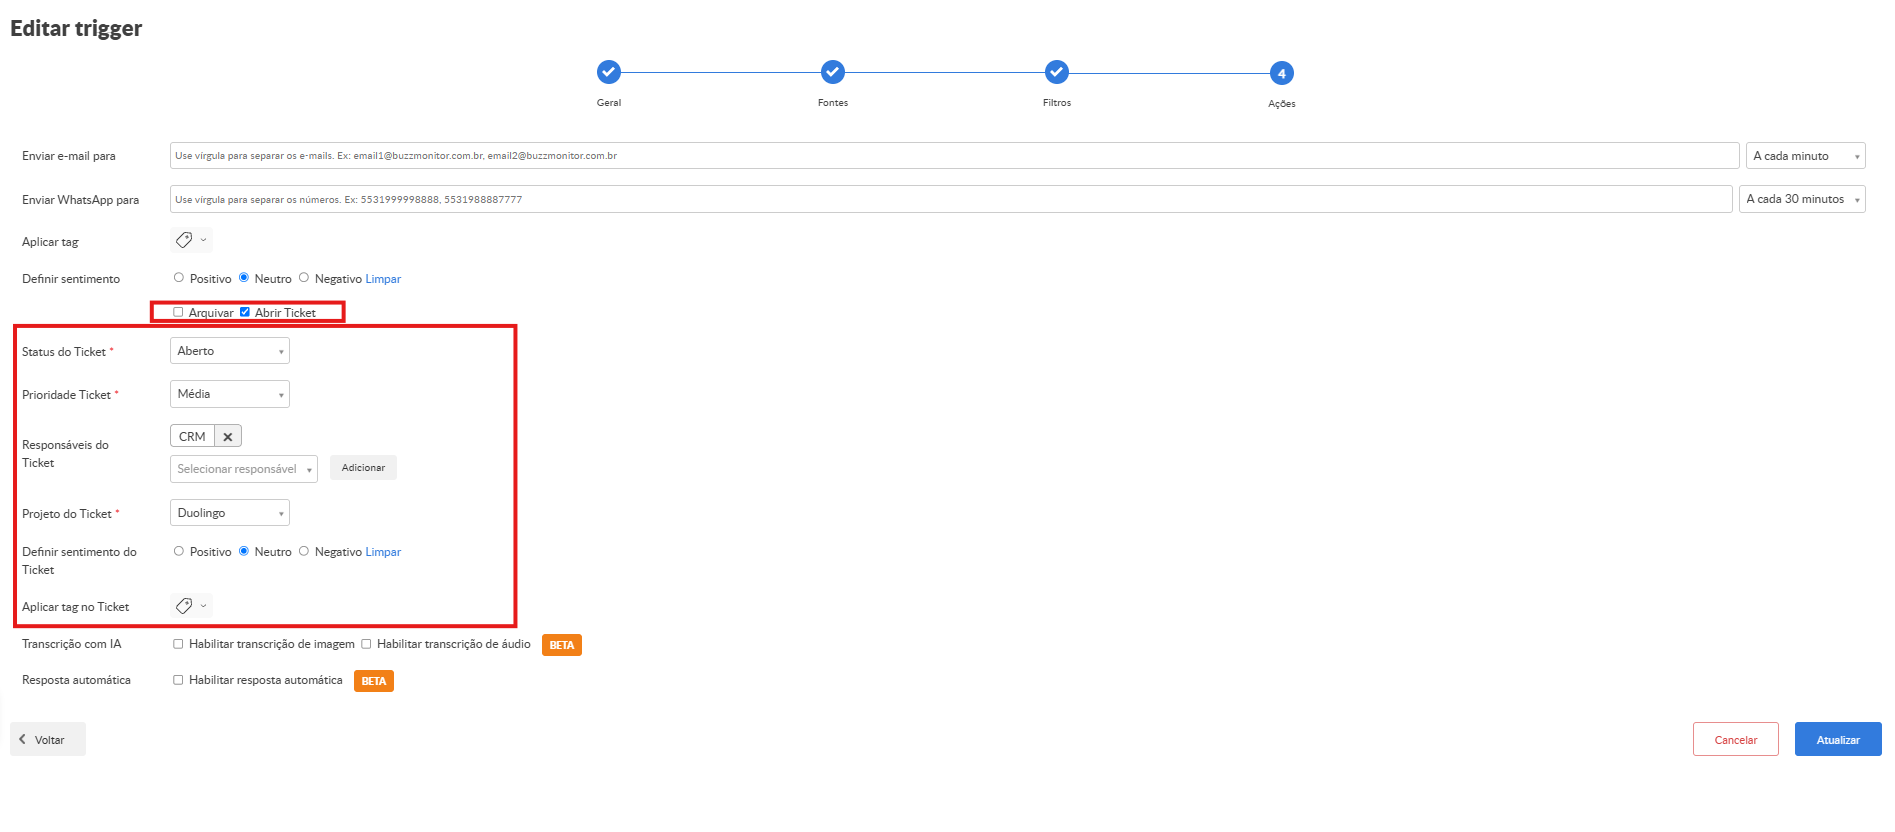Click the back arrow Voltar button
1895x832 pixels.
click(48, 739)
